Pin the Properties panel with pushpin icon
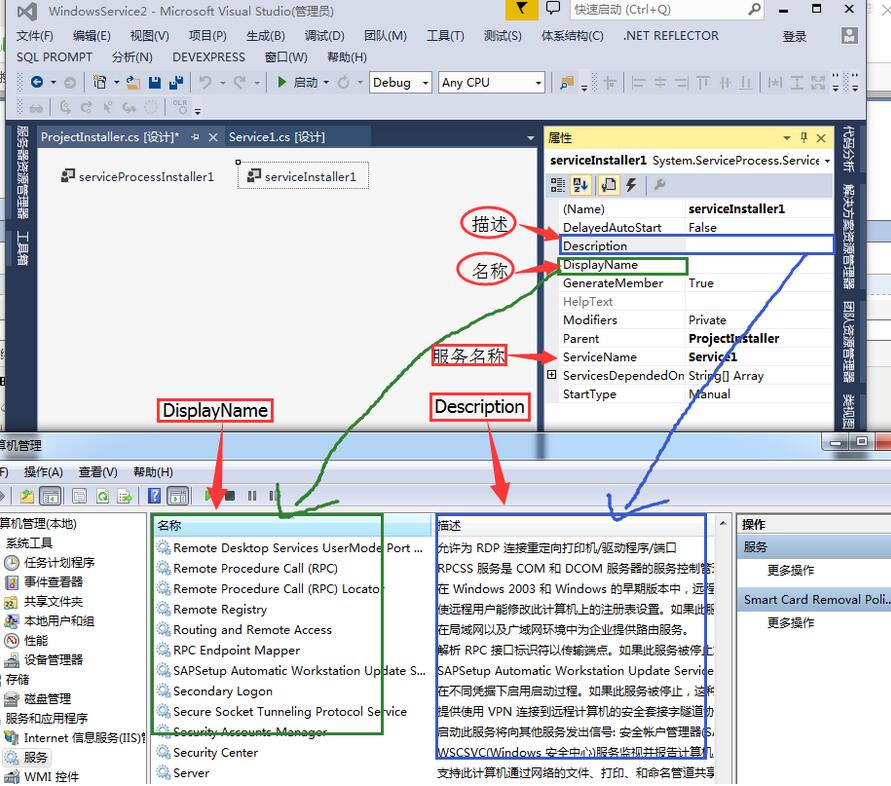Image resolution: width=891 pixels, height=786 pixels. click(x=803, y=138)
